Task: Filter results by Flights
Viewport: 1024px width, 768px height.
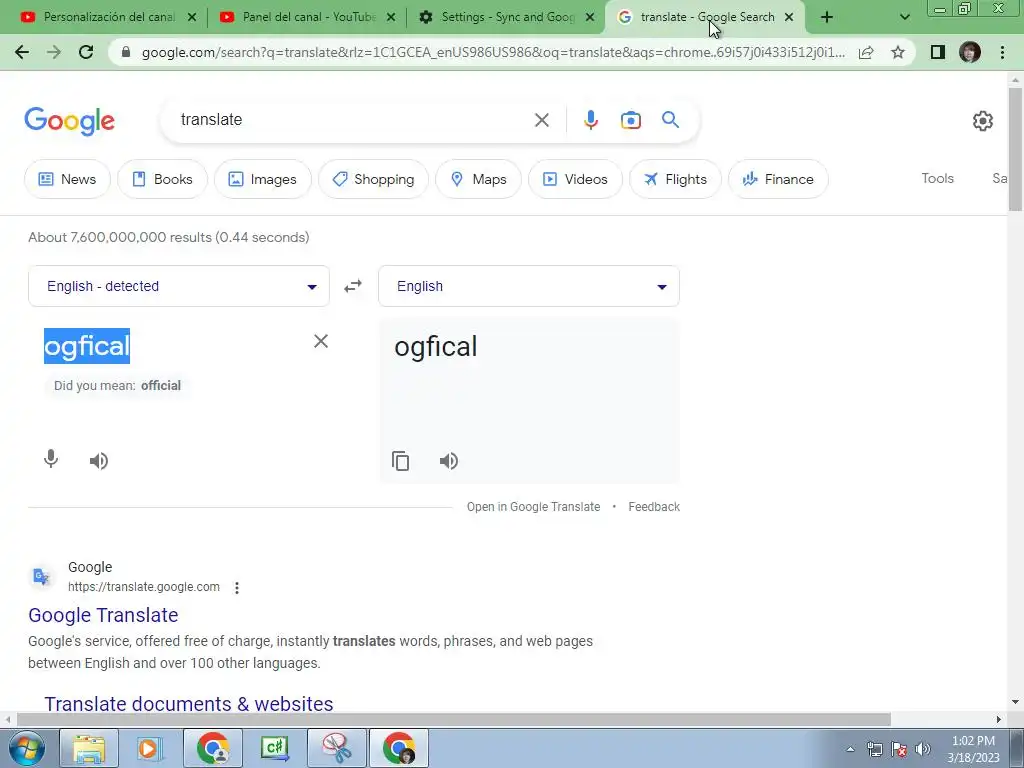Action: (x=675, y=179)
